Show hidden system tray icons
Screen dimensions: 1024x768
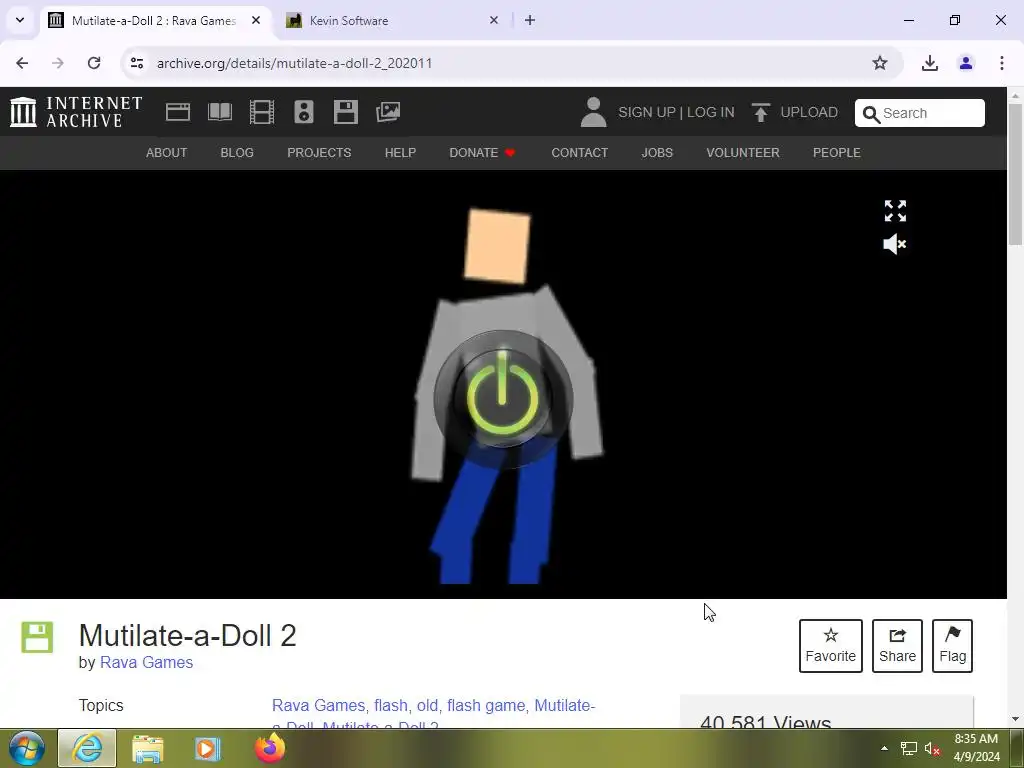(x=884, y=748)
